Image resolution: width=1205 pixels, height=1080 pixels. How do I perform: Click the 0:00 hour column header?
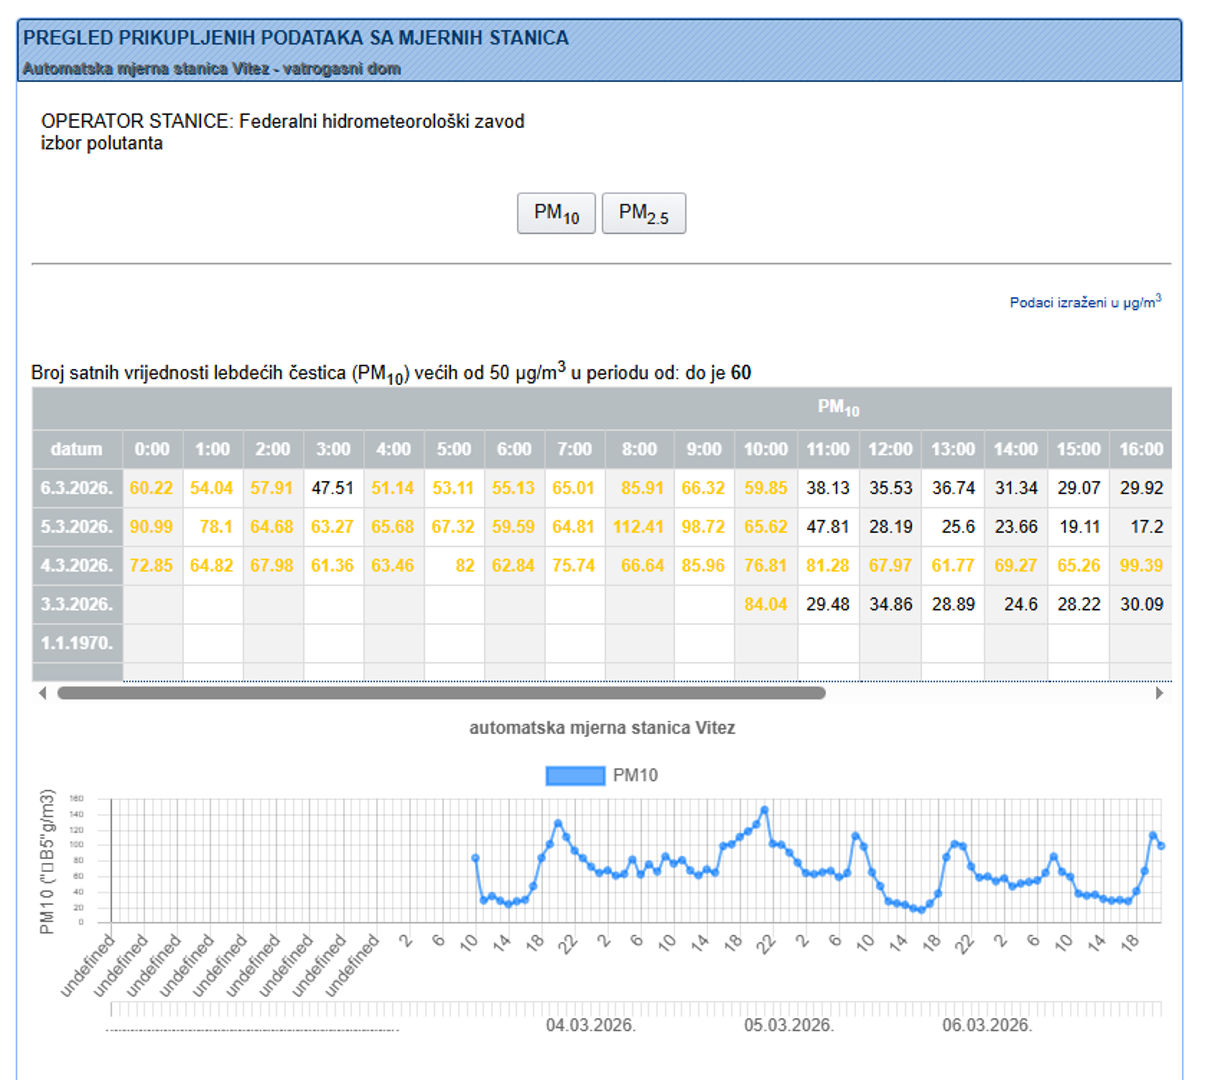point(152,450)
